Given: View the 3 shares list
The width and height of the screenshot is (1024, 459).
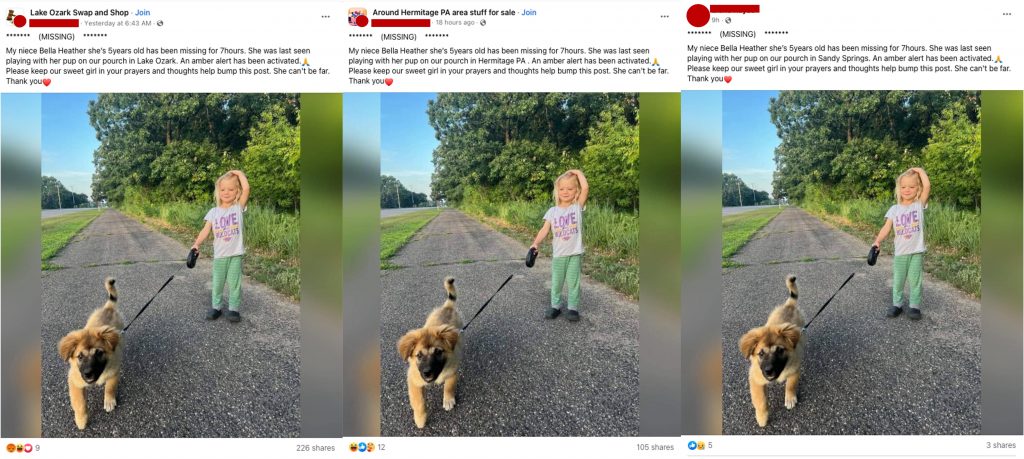Looking at the screenshot, I should click(x=1001, y=445).
